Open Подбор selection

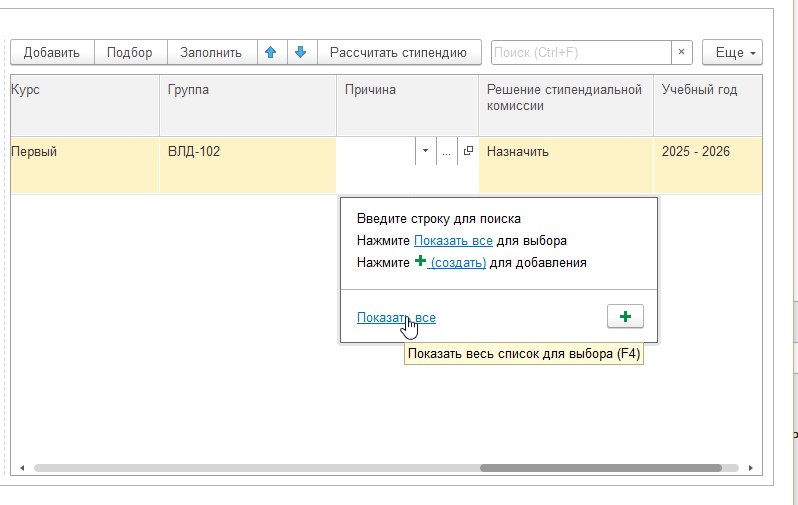click(x=130, y=52)
